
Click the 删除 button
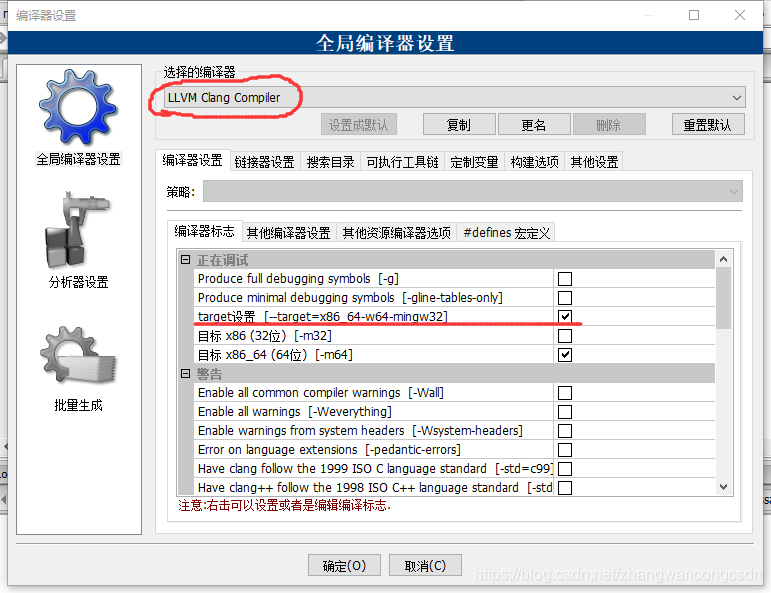tap(609, 125)
